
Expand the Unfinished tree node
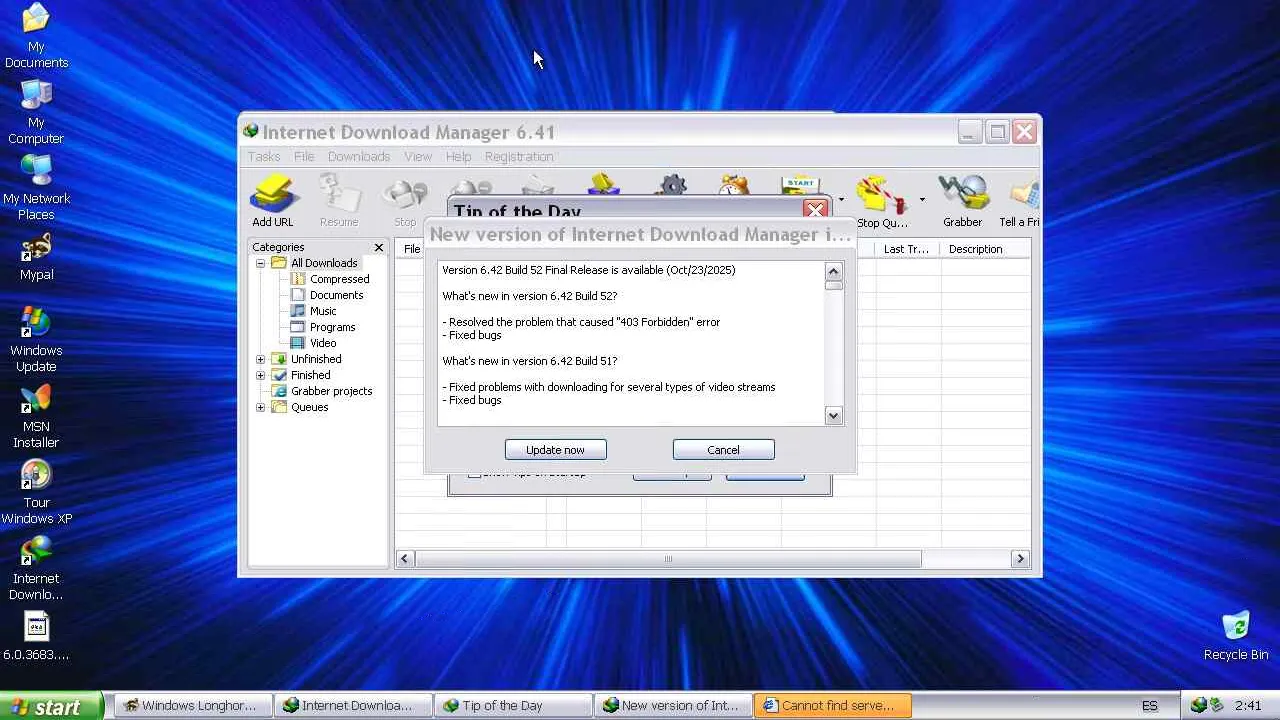click(260, 359)
